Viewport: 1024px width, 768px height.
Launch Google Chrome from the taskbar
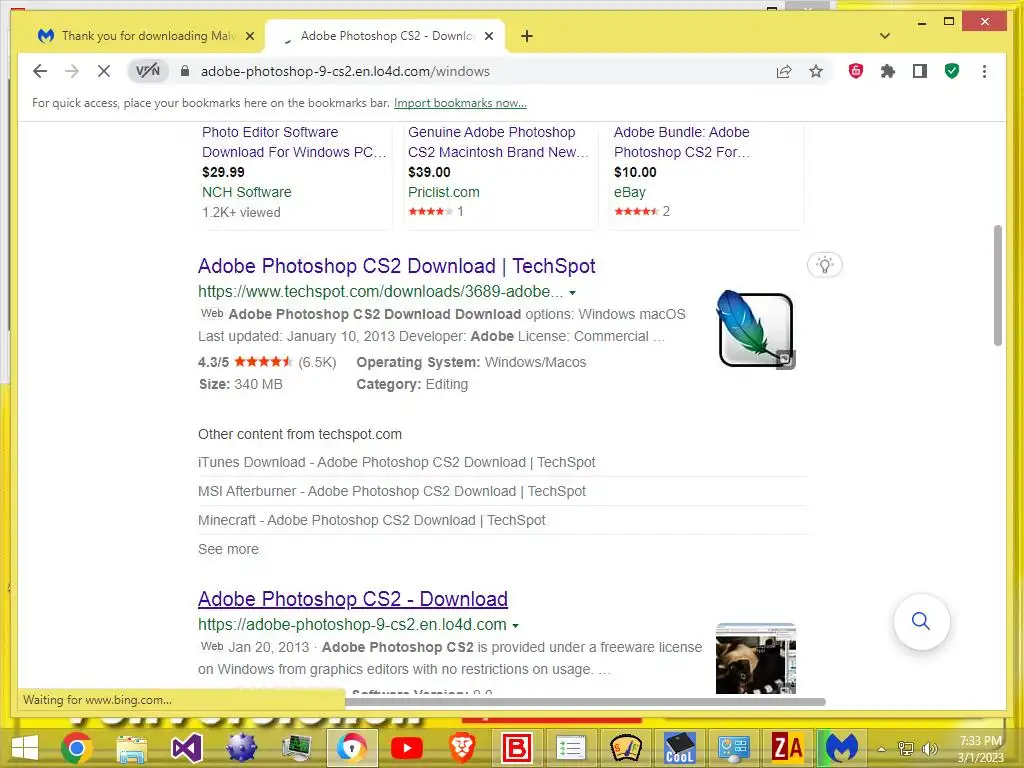click(x=76, y=748)
